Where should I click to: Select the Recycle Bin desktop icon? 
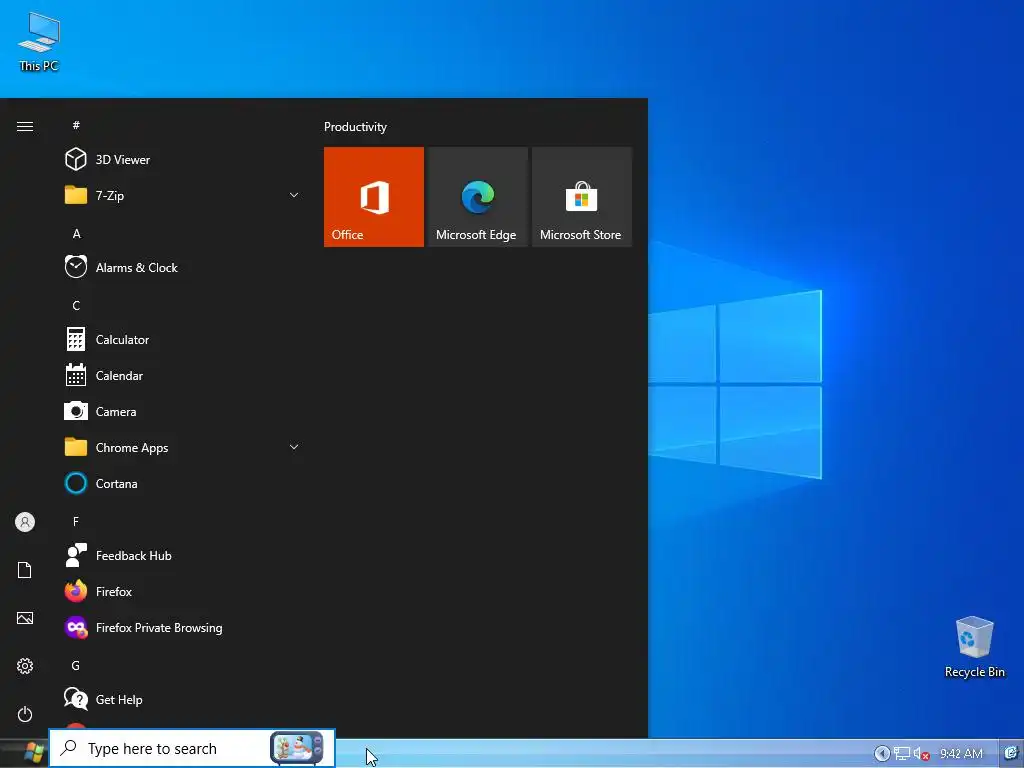click(x=974, y=647)
